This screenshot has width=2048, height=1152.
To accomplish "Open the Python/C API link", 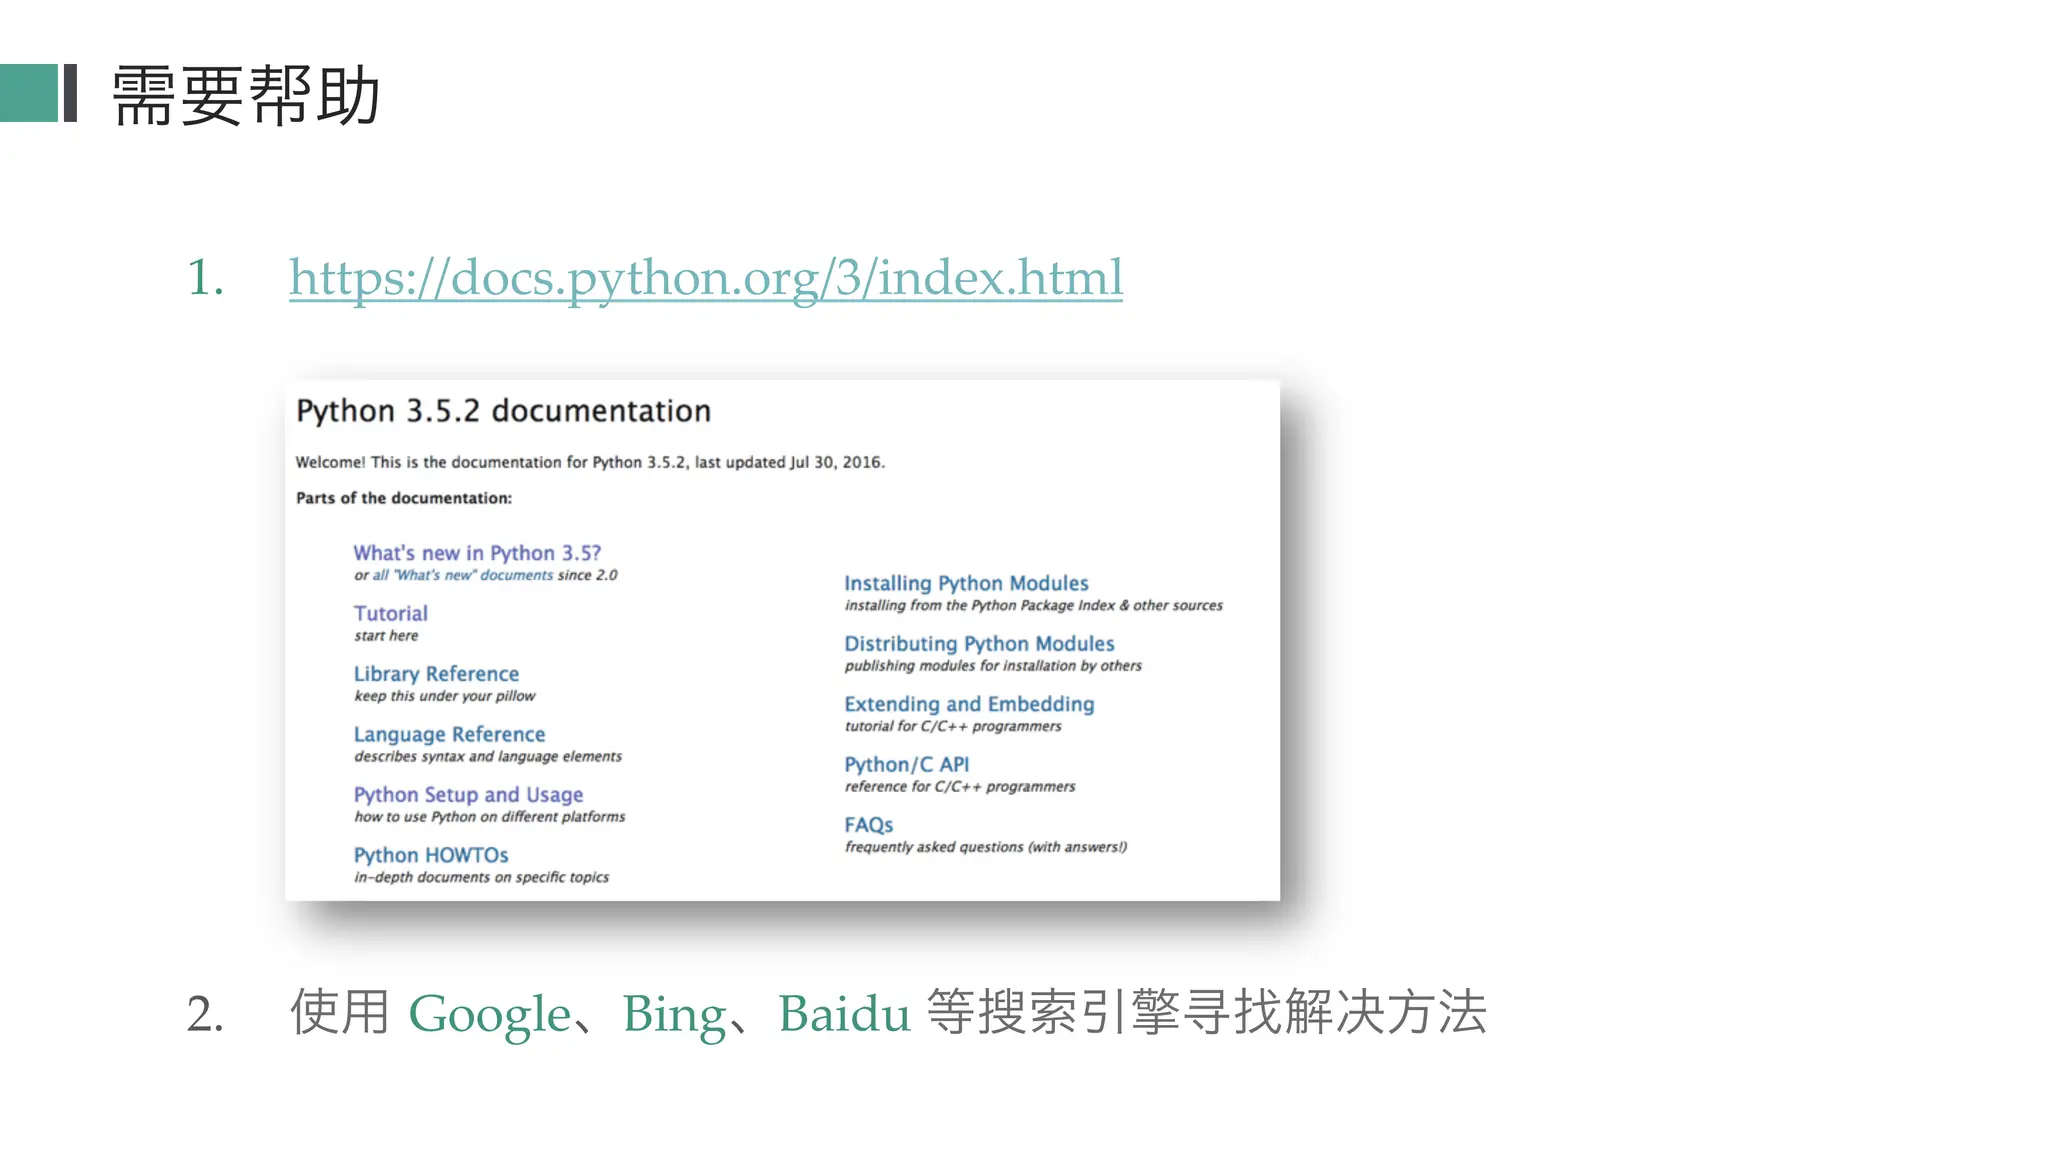I will [x=906, y=765].
